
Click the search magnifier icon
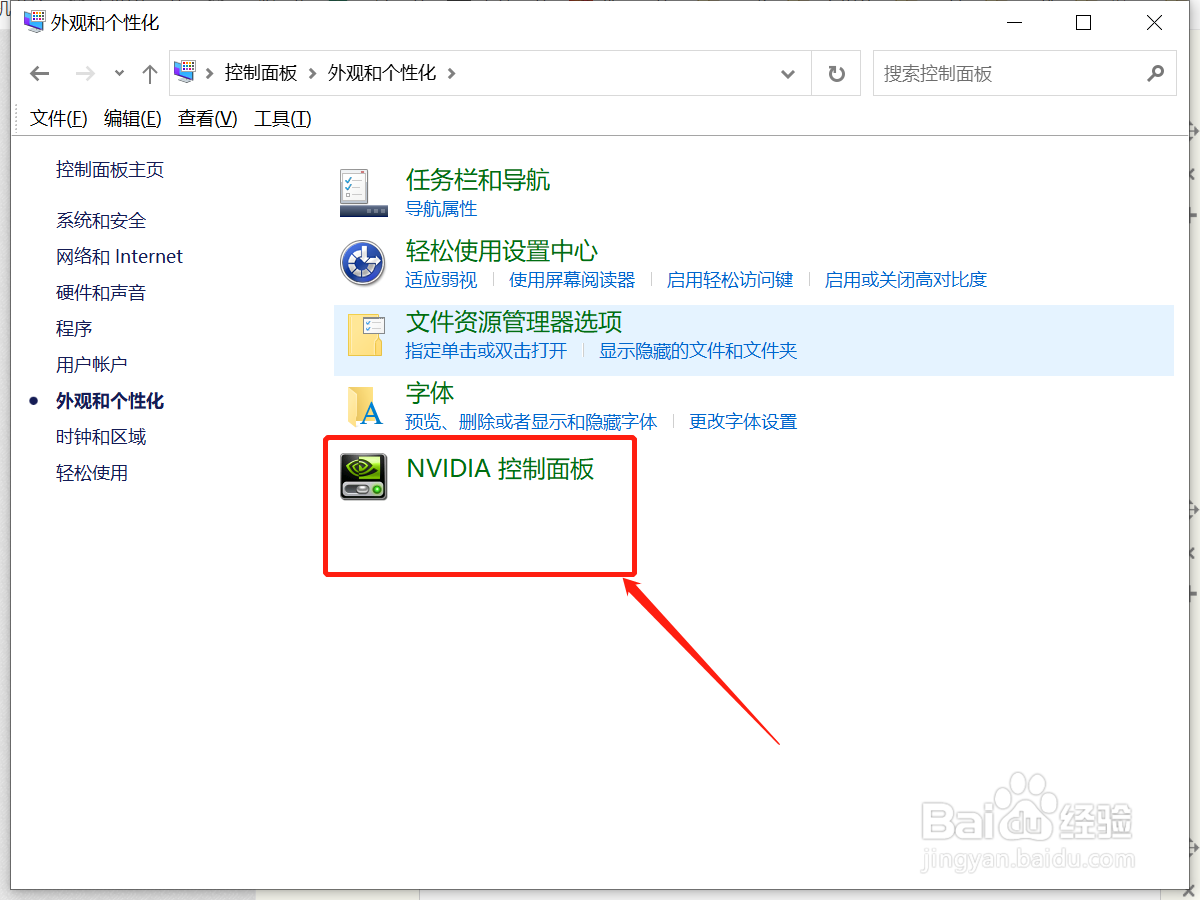(1155, 73)
